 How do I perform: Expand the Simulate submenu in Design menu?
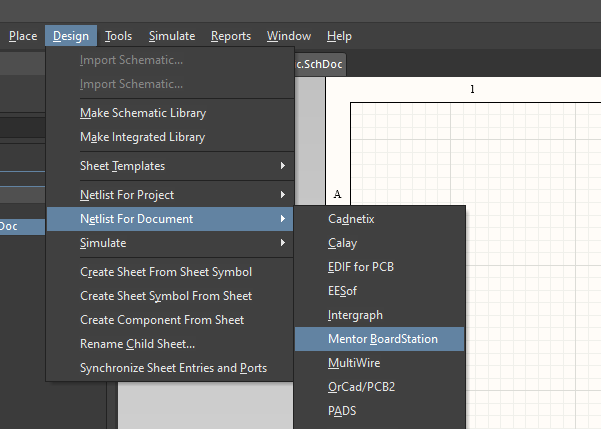pyautogui.click(x=170, y=243)
